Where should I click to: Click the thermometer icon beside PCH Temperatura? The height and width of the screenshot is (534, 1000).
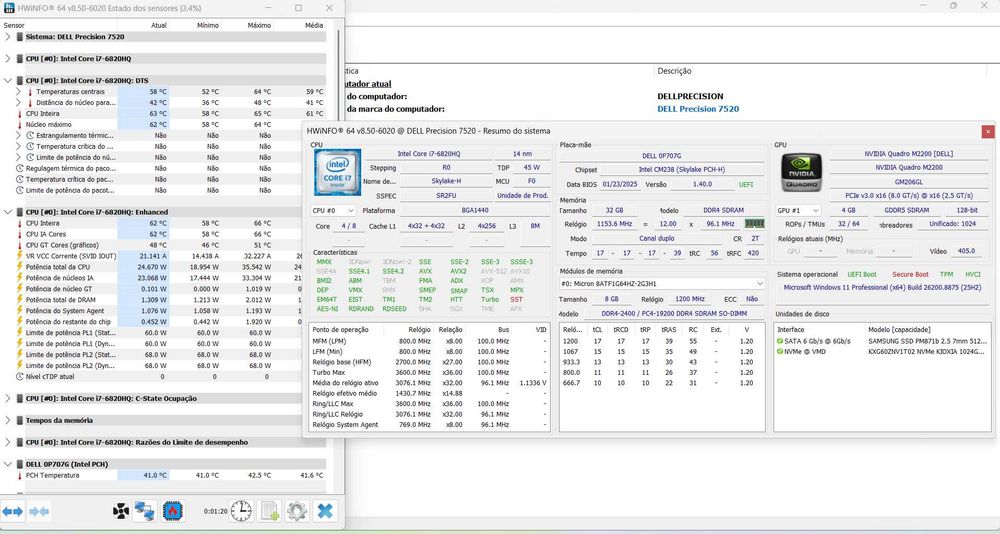19,475
